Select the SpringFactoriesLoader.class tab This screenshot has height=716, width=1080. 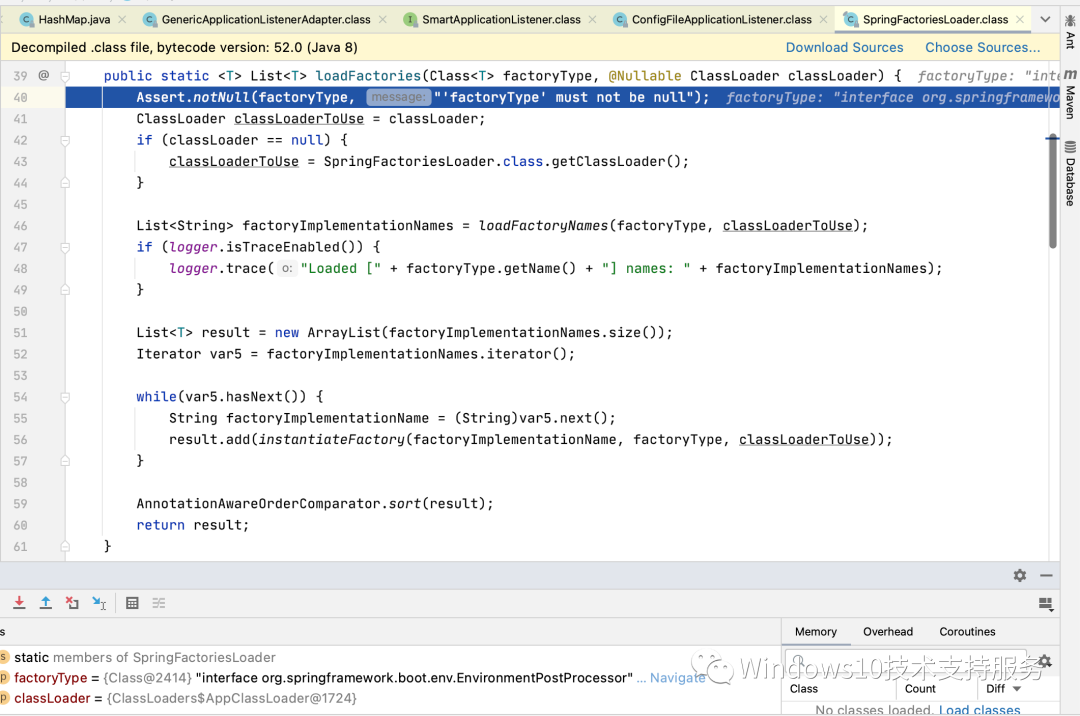click(935, 19)
